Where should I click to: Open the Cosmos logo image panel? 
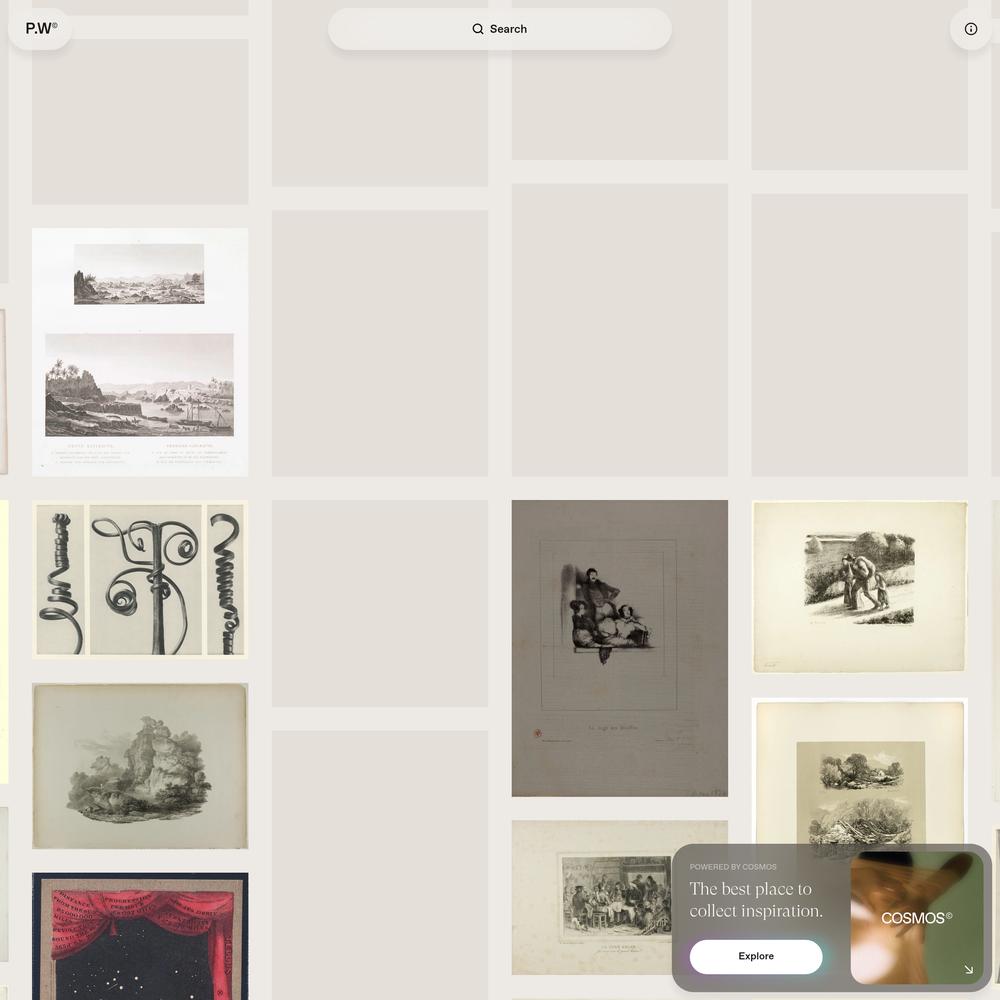point(917,918)
